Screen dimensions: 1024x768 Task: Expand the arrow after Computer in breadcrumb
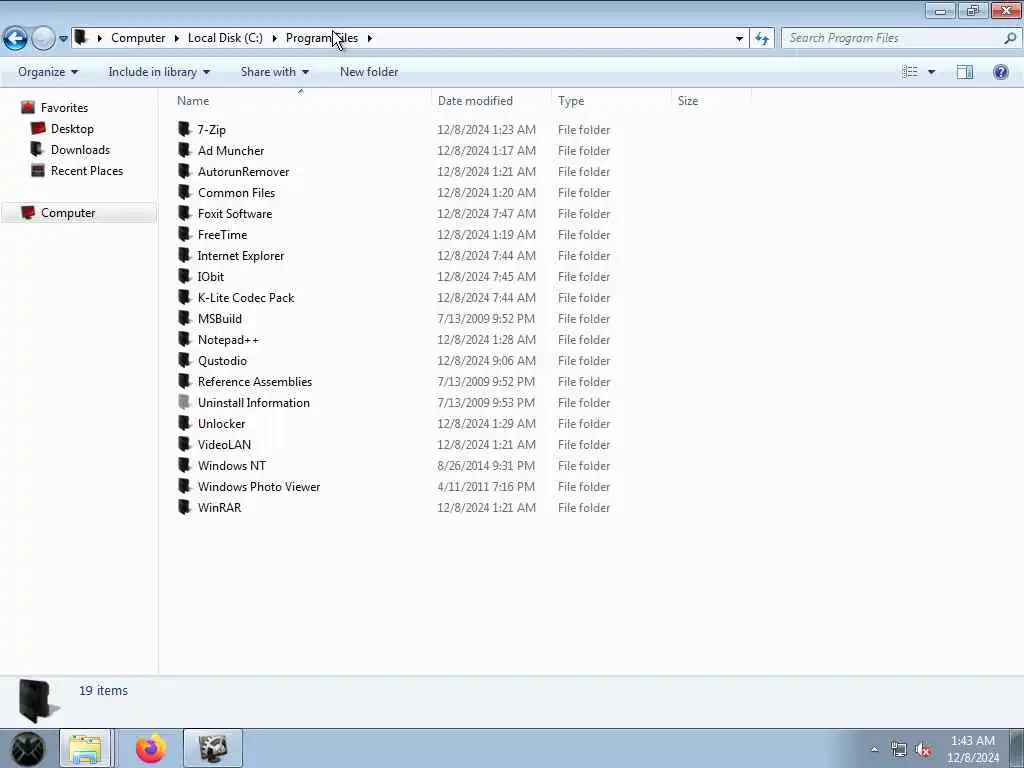tap(177, 39)
